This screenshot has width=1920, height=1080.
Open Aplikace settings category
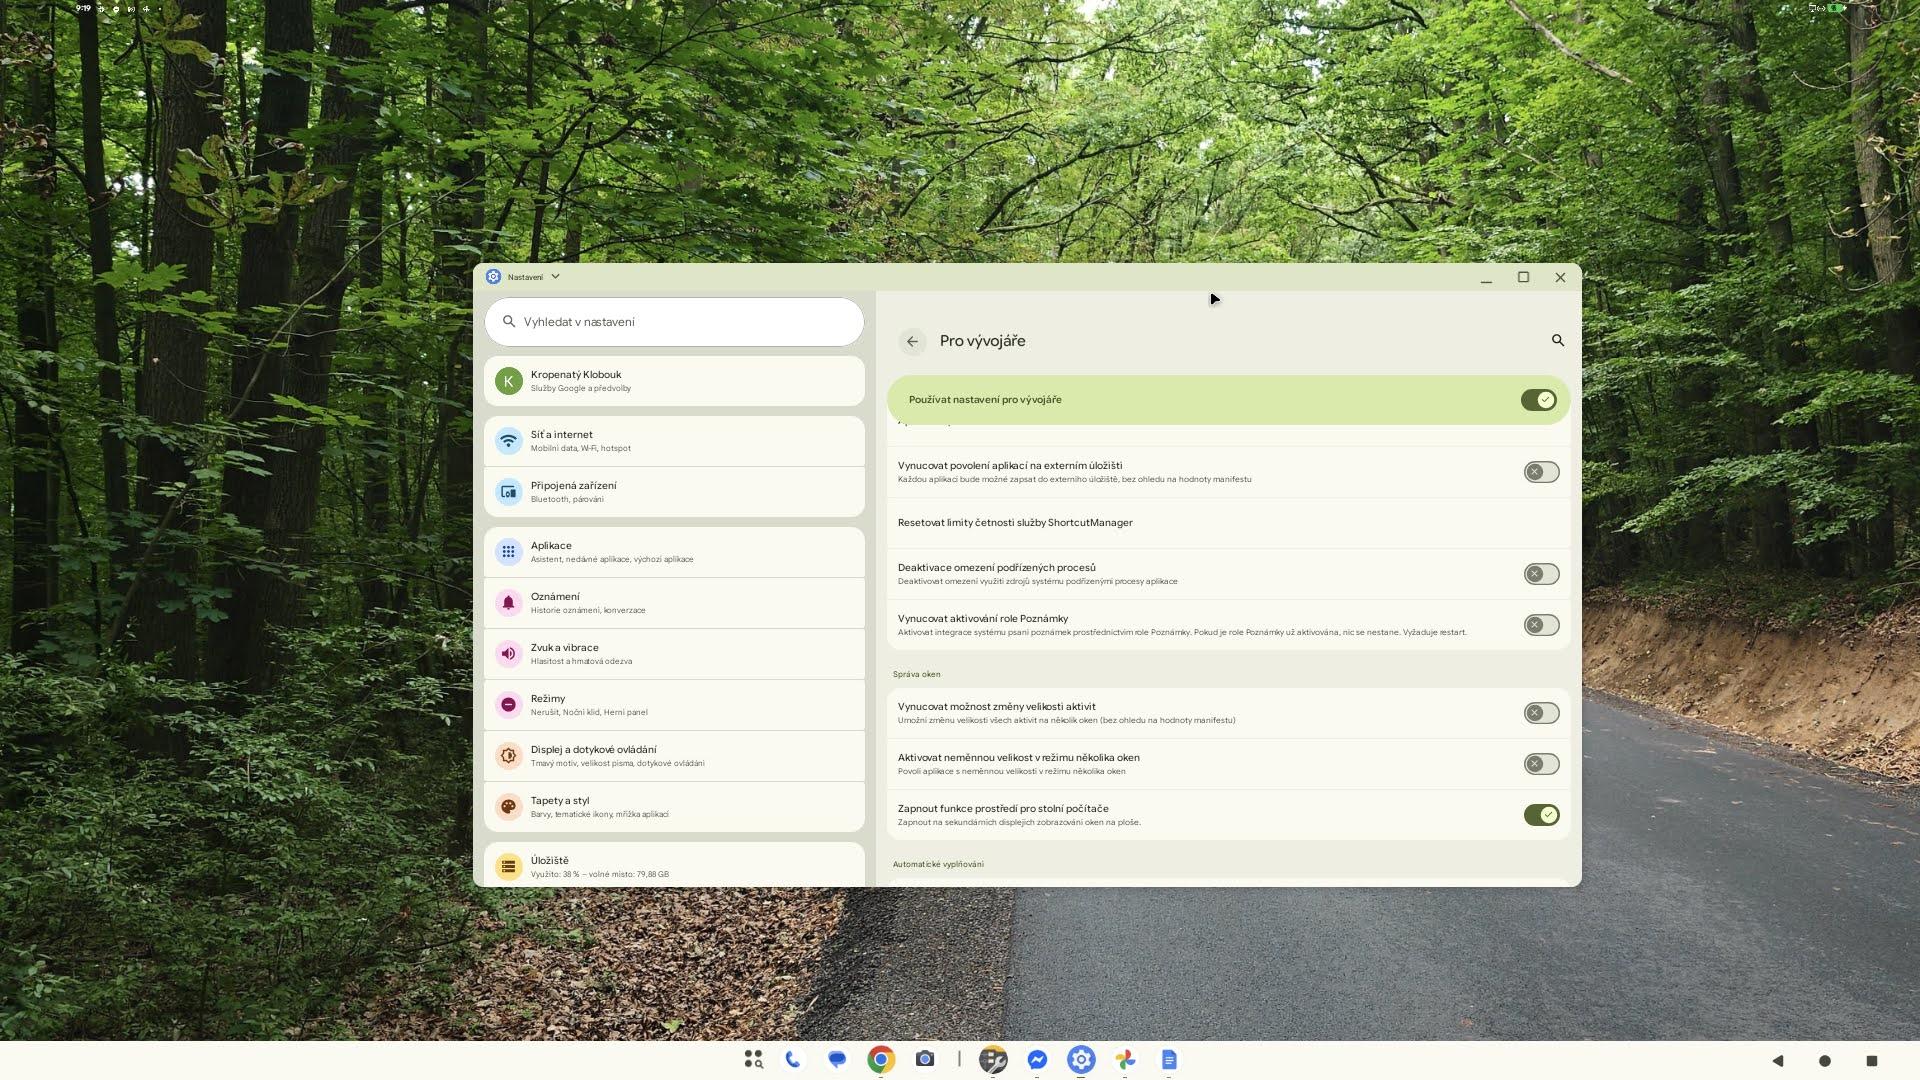click(x=674, y=552)
